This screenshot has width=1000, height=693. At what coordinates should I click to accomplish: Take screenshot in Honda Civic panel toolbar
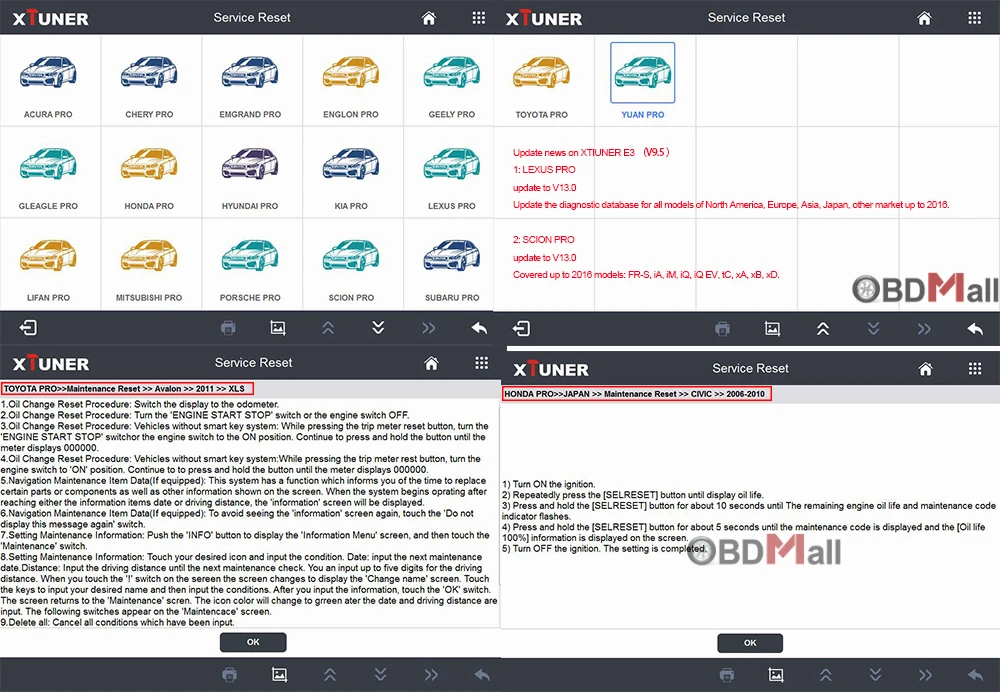776,675
